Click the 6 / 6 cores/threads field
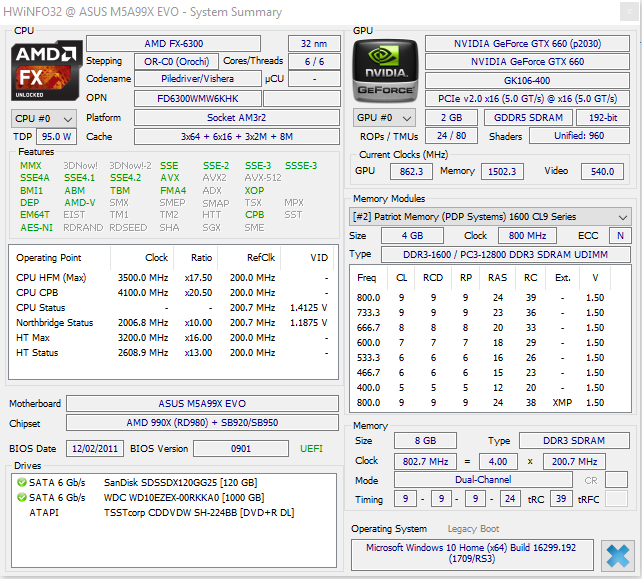642x579 pixels. (314, 61)
